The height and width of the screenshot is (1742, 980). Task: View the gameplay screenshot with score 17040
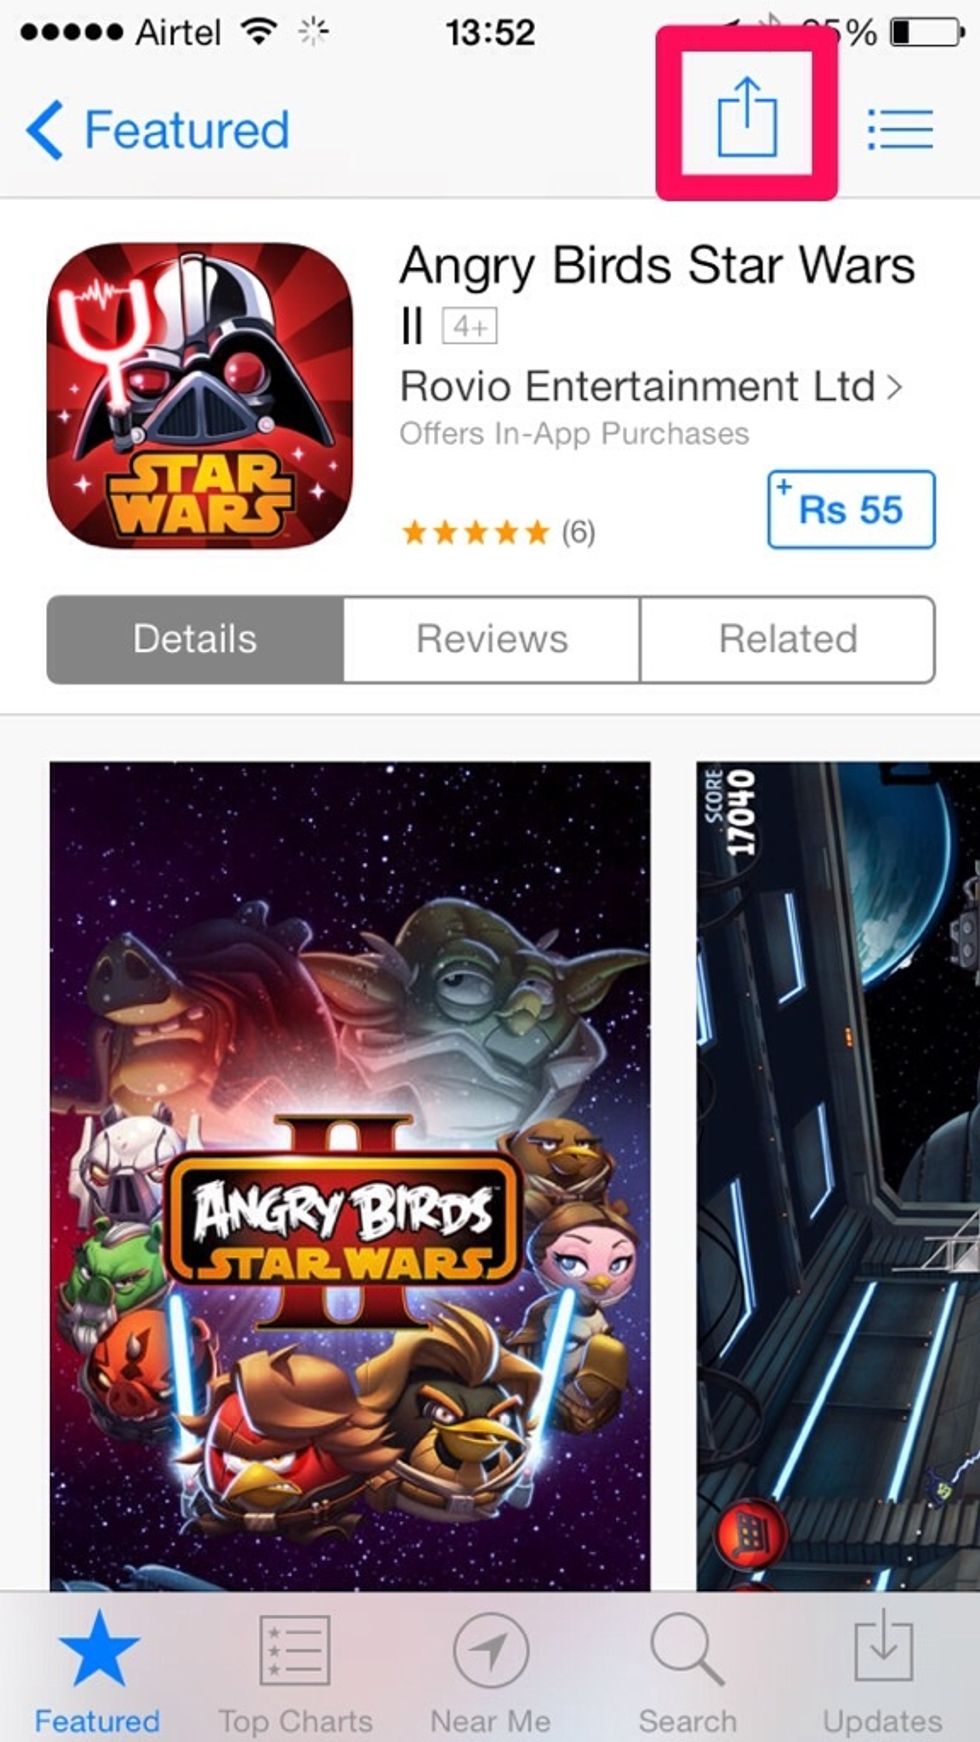click(838, 1176)
